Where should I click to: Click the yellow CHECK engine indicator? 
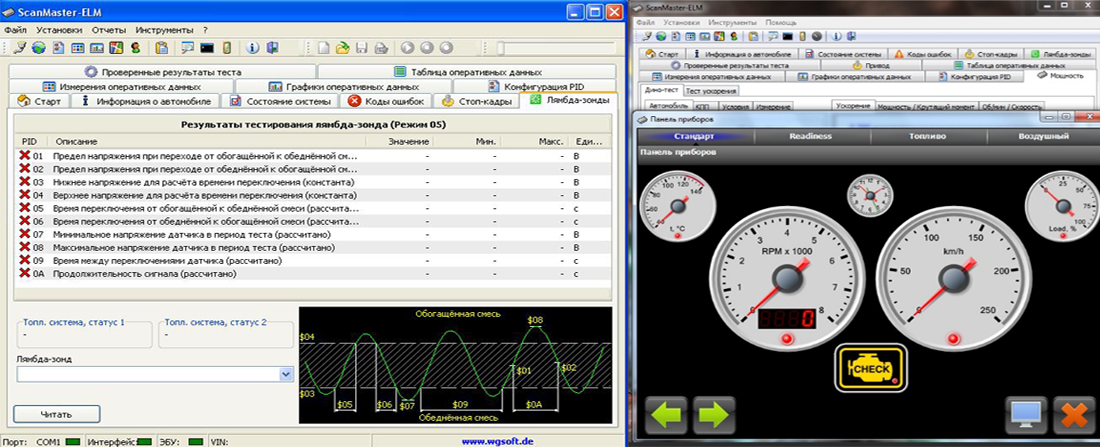coord(870,367)
